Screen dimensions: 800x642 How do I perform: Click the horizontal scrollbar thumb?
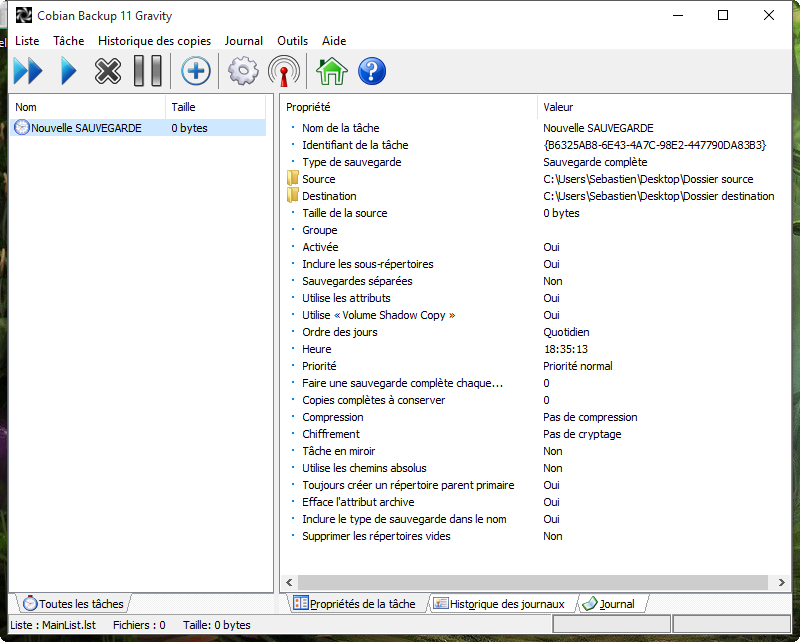[x=533, y=582]
